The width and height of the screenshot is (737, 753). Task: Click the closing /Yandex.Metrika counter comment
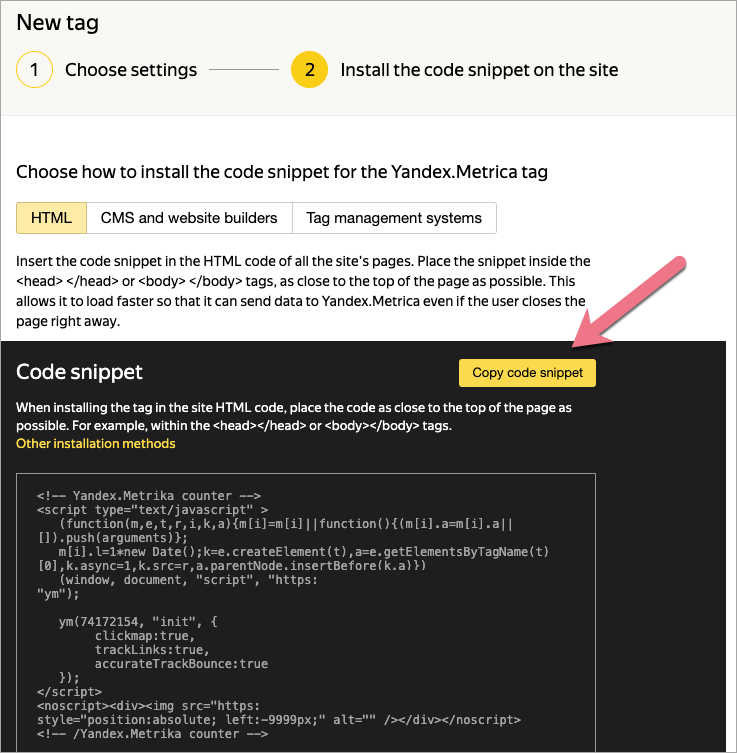pyautogui.click(x=152, y=733)
